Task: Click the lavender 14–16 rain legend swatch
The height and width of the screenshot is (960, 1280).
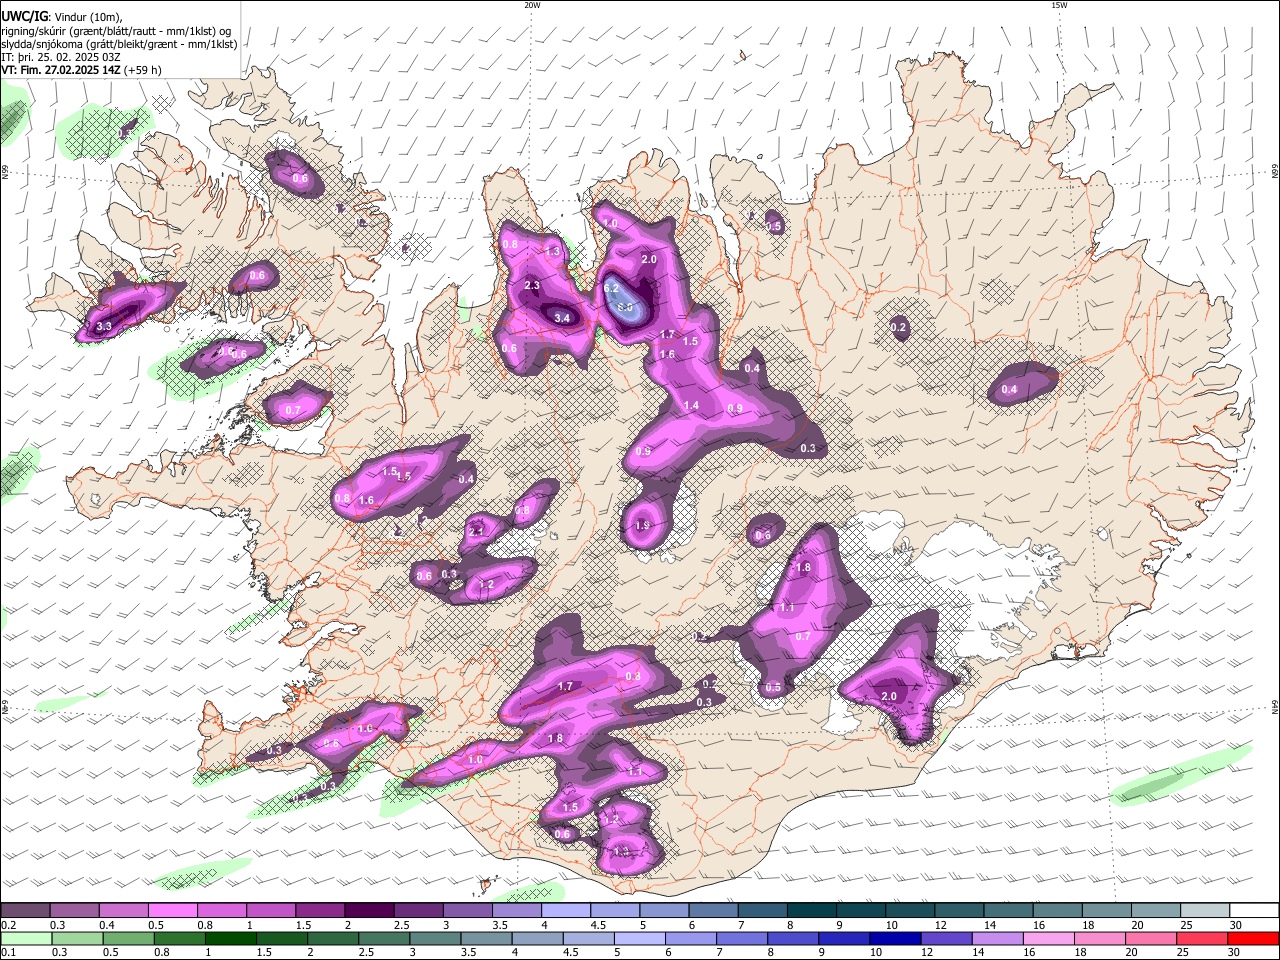Action: pyautogui.click(x=998, y=939)
